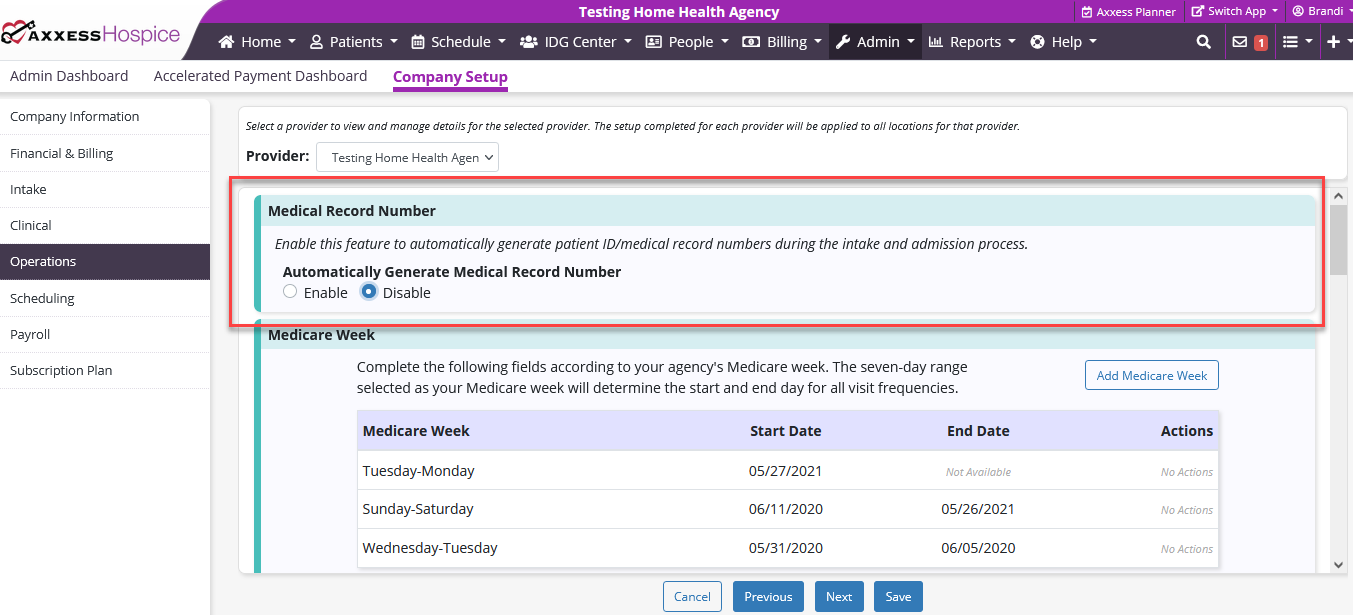Viewport: 1353px width, 615px height.
Task: Click the Add Medicare Week button
Action: [x=1151, y=375]
